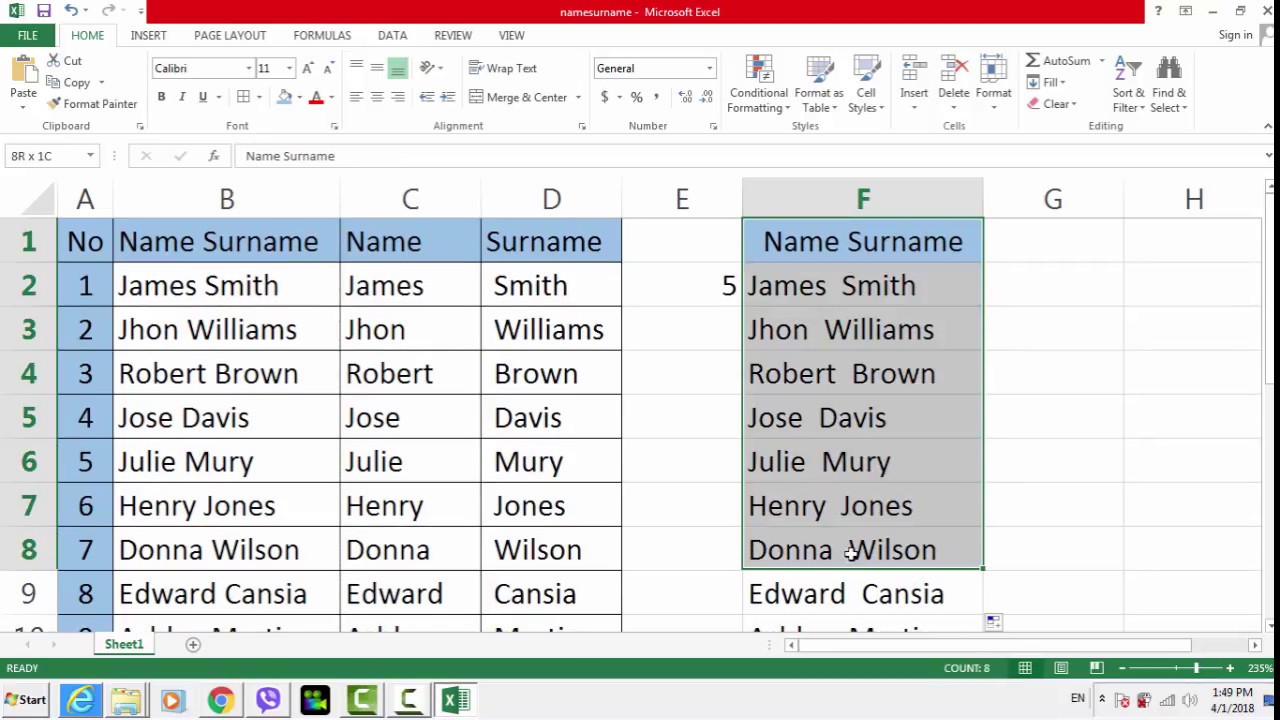This screenshot has height=720, width=1280.
Task: Open the PAGE LAYOUT tab
Action: 230,35
